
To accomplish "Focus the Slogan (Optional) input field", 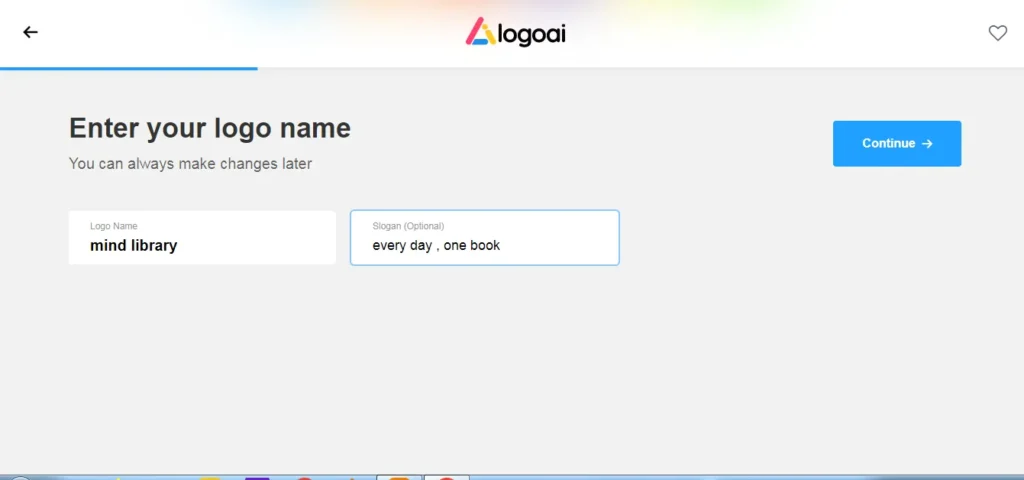I will (485, 238).
